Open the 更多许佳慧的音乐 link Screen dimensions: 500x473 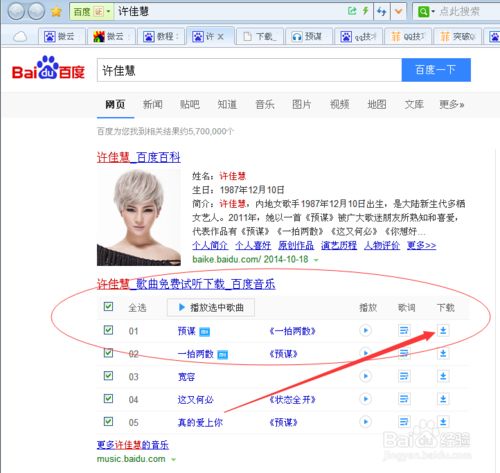[133, 445]
